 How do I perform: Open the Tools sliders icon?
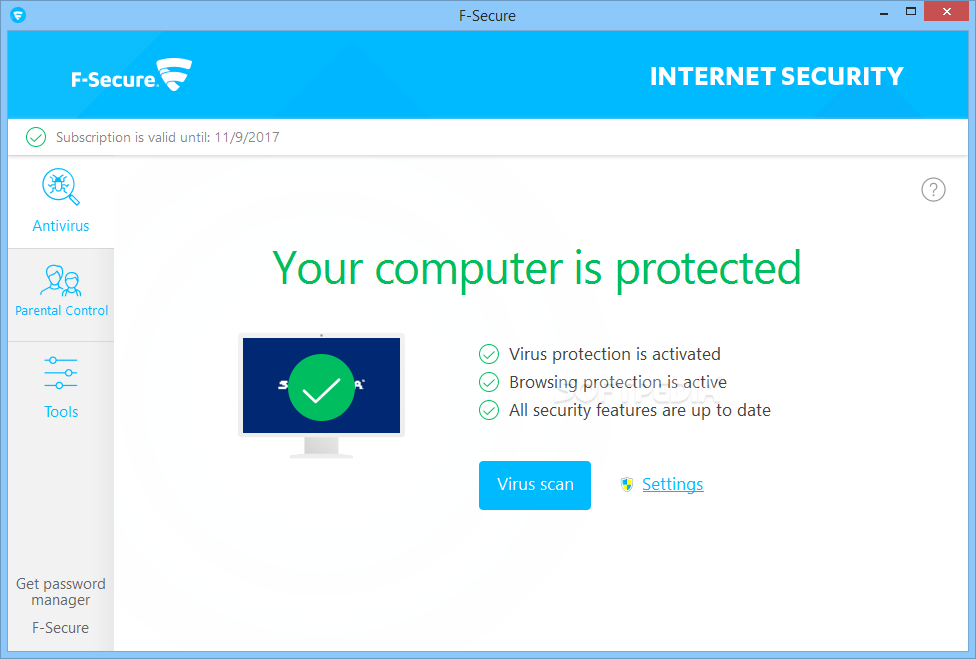click(x=61, y=373)
